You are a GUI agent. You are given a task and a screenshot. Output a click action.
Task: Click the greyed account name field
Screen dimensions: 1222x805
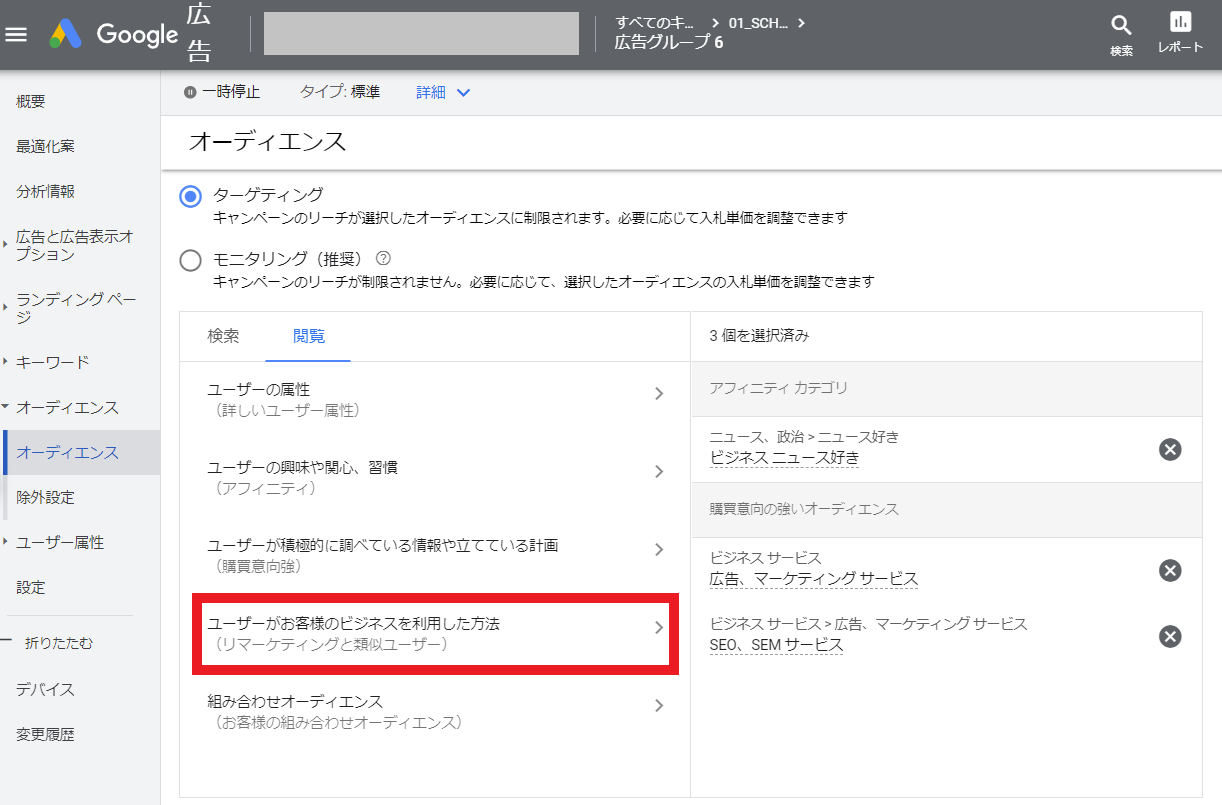coord(421,33)
